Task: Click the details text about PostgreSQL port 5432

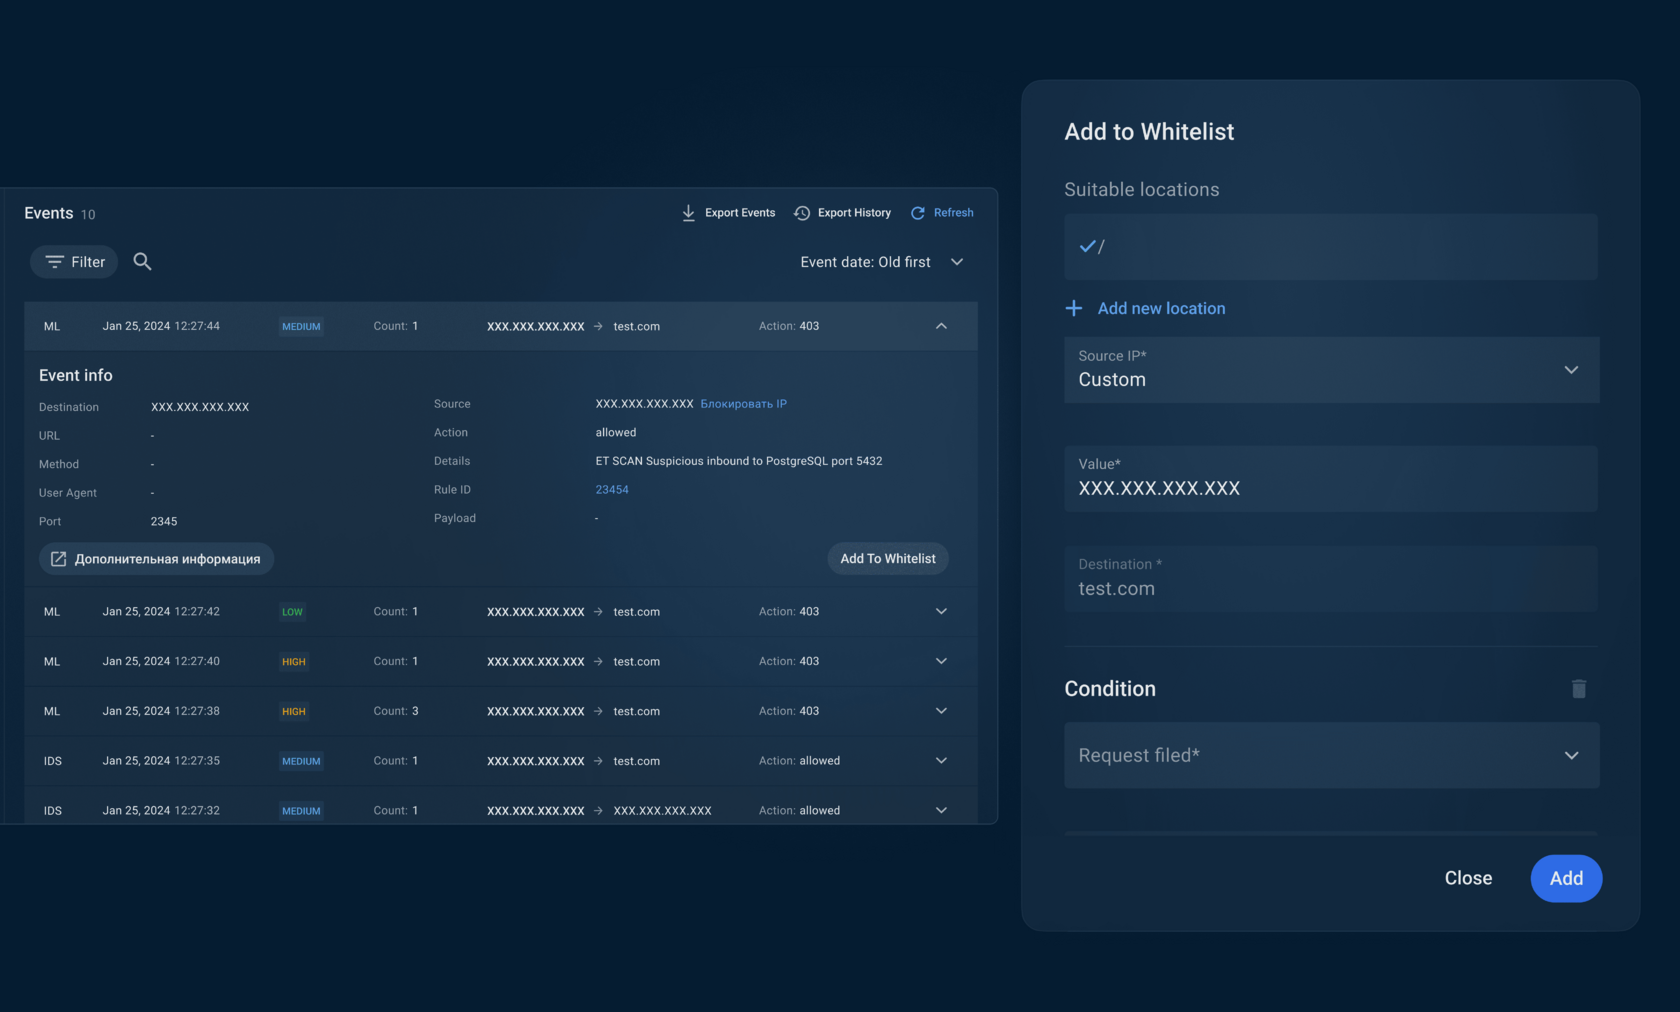Action: point(739,461)
